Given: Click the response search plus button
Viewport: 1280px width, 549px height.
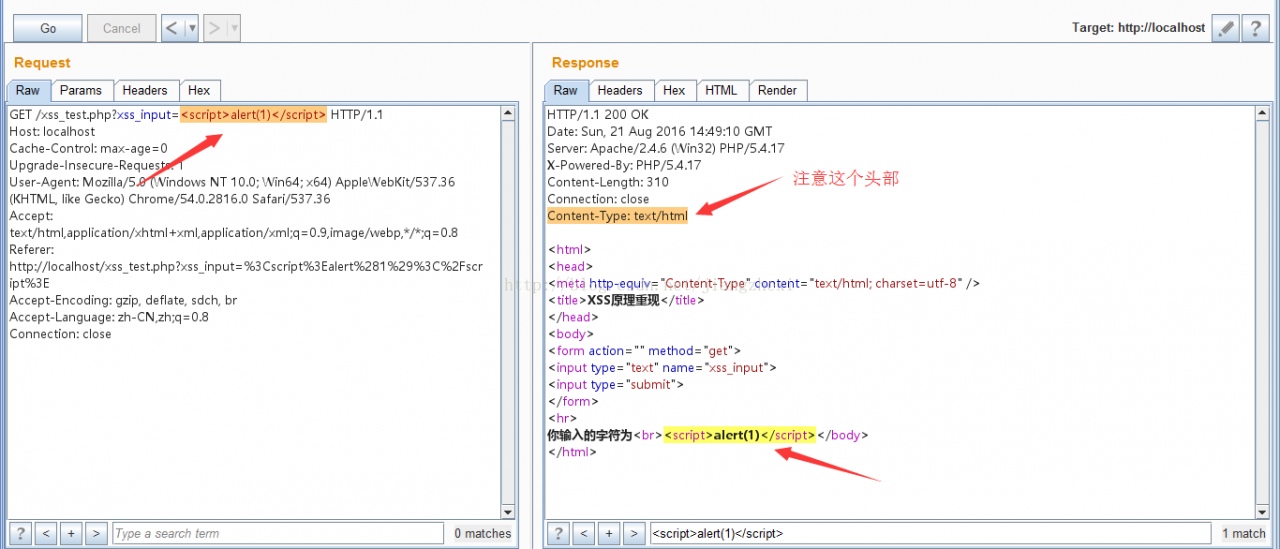Looking at the screenshot, I should 609,533.
